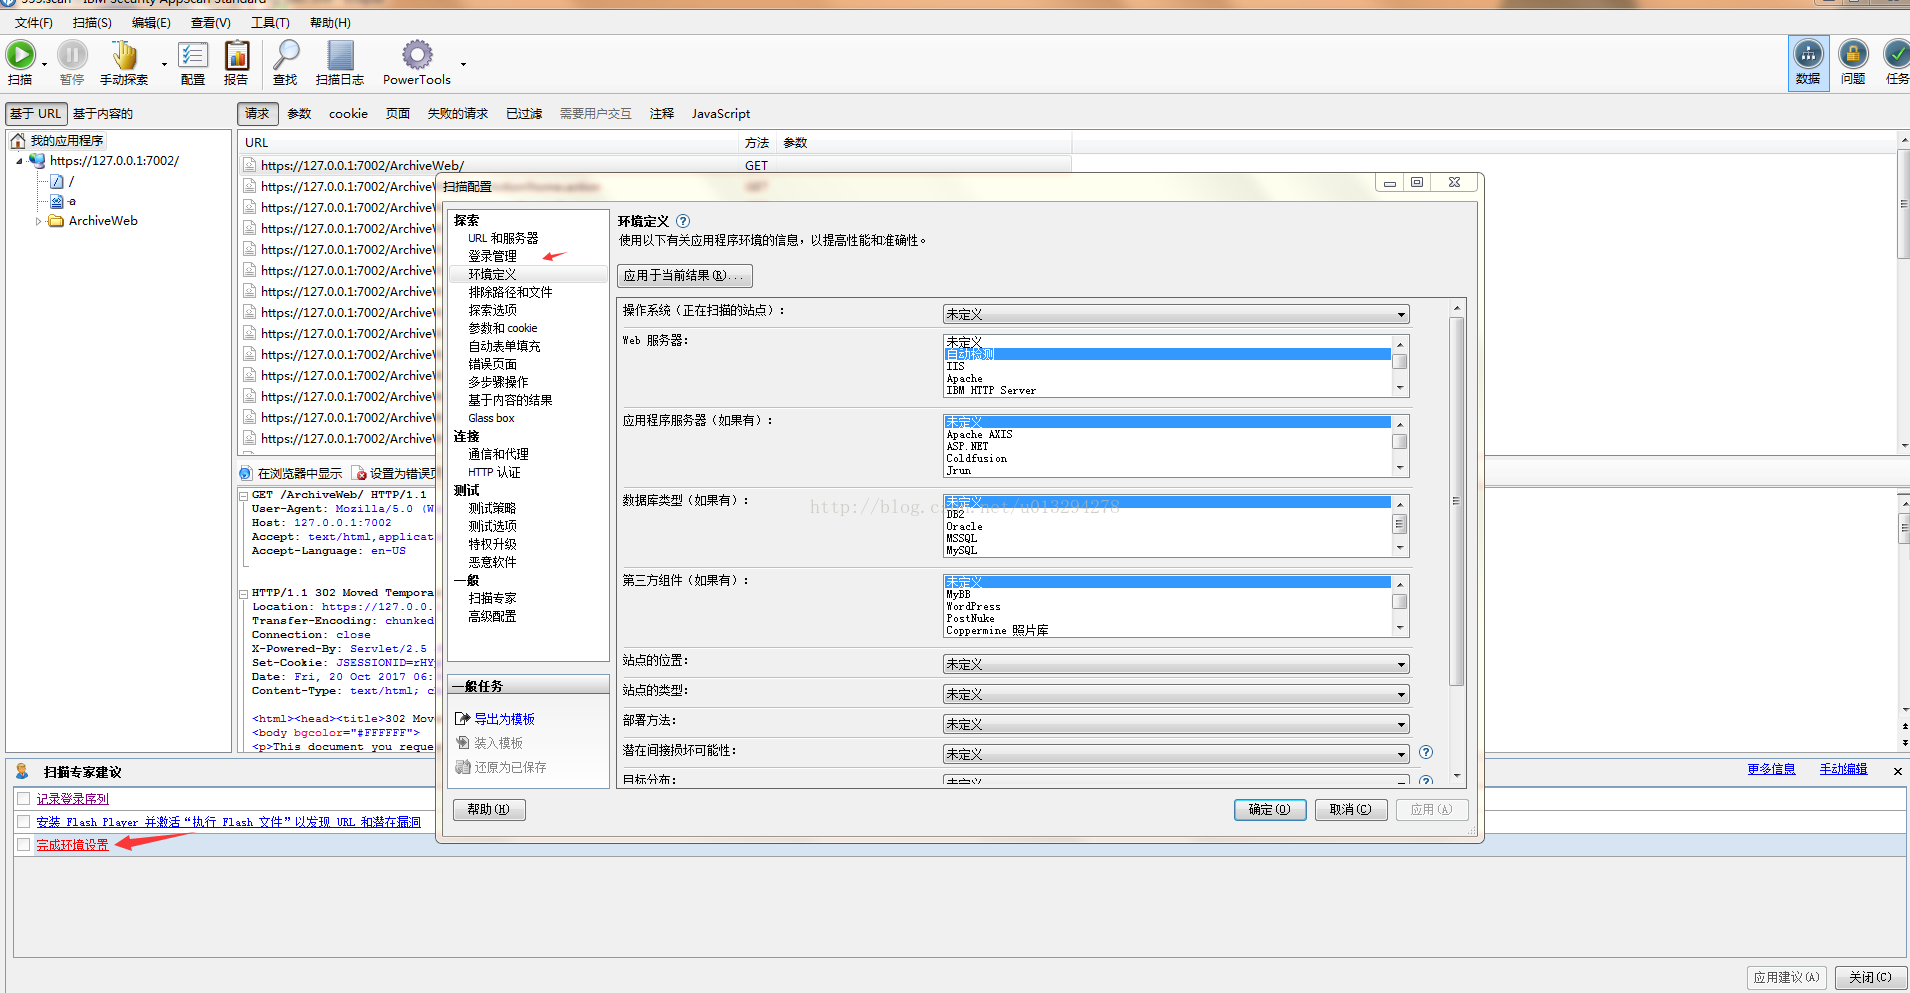
Task: Click the set as error page icon
Action: tap(361, 474)
